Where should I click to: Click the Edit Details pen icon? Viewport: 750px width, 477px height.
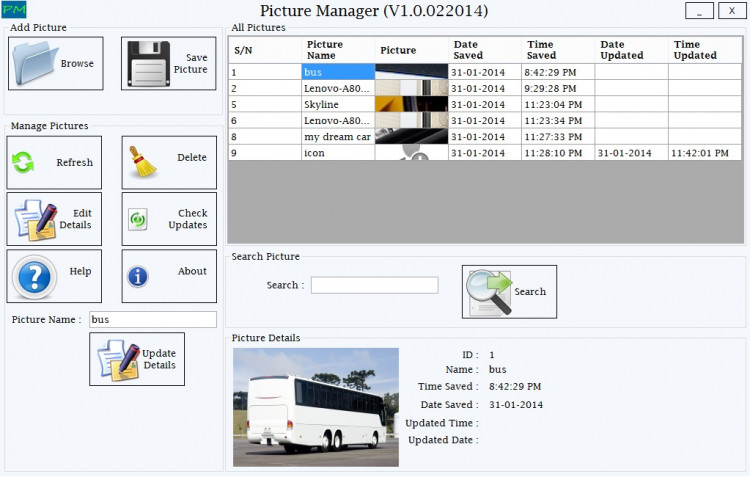(36, 220)
